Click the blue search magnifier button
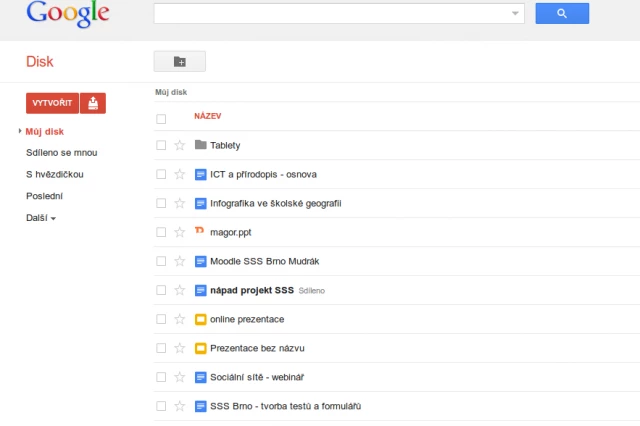Image resolution: width=640 pixels, height=426 pixels. pos(562,13)
